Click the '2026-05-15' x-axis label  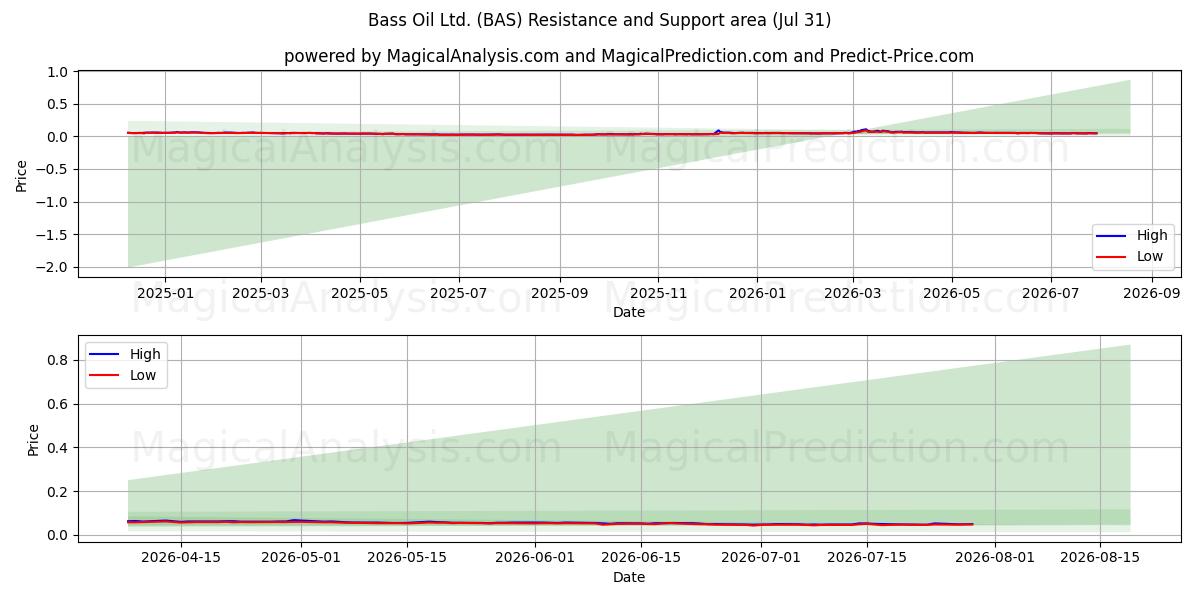407,558
